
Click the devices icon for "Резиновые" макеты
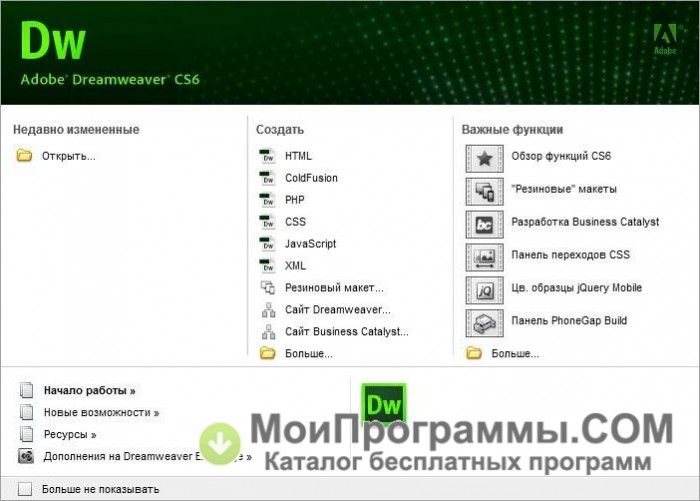point(484,191)
